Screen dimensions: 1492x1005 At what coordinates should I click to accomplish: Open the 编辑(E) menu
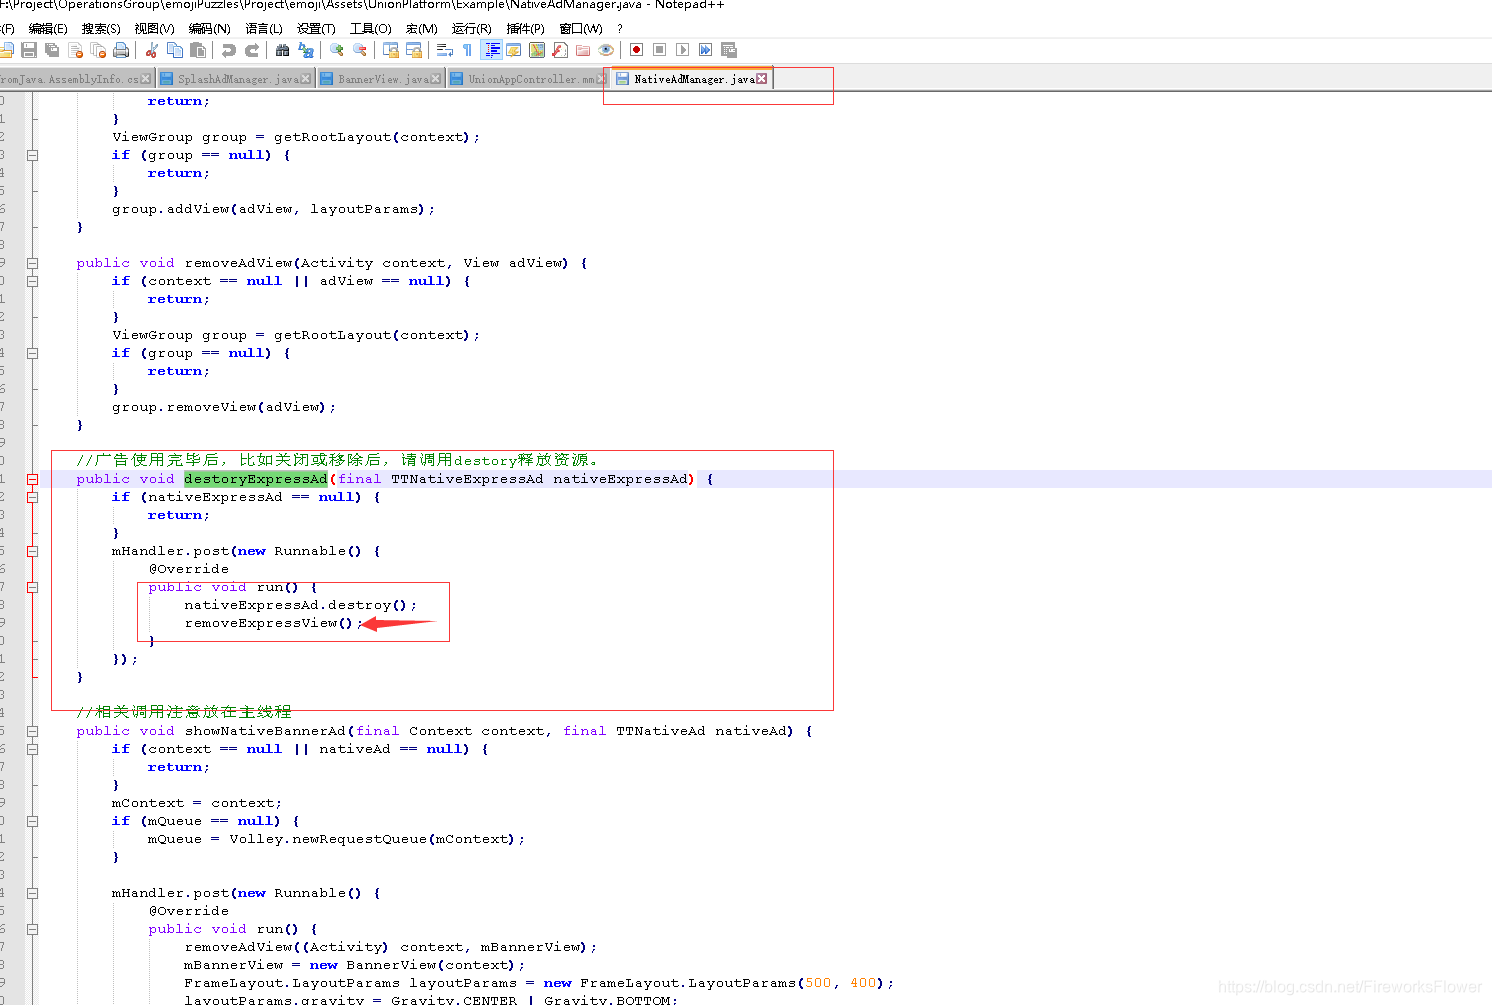click(48, 28)
